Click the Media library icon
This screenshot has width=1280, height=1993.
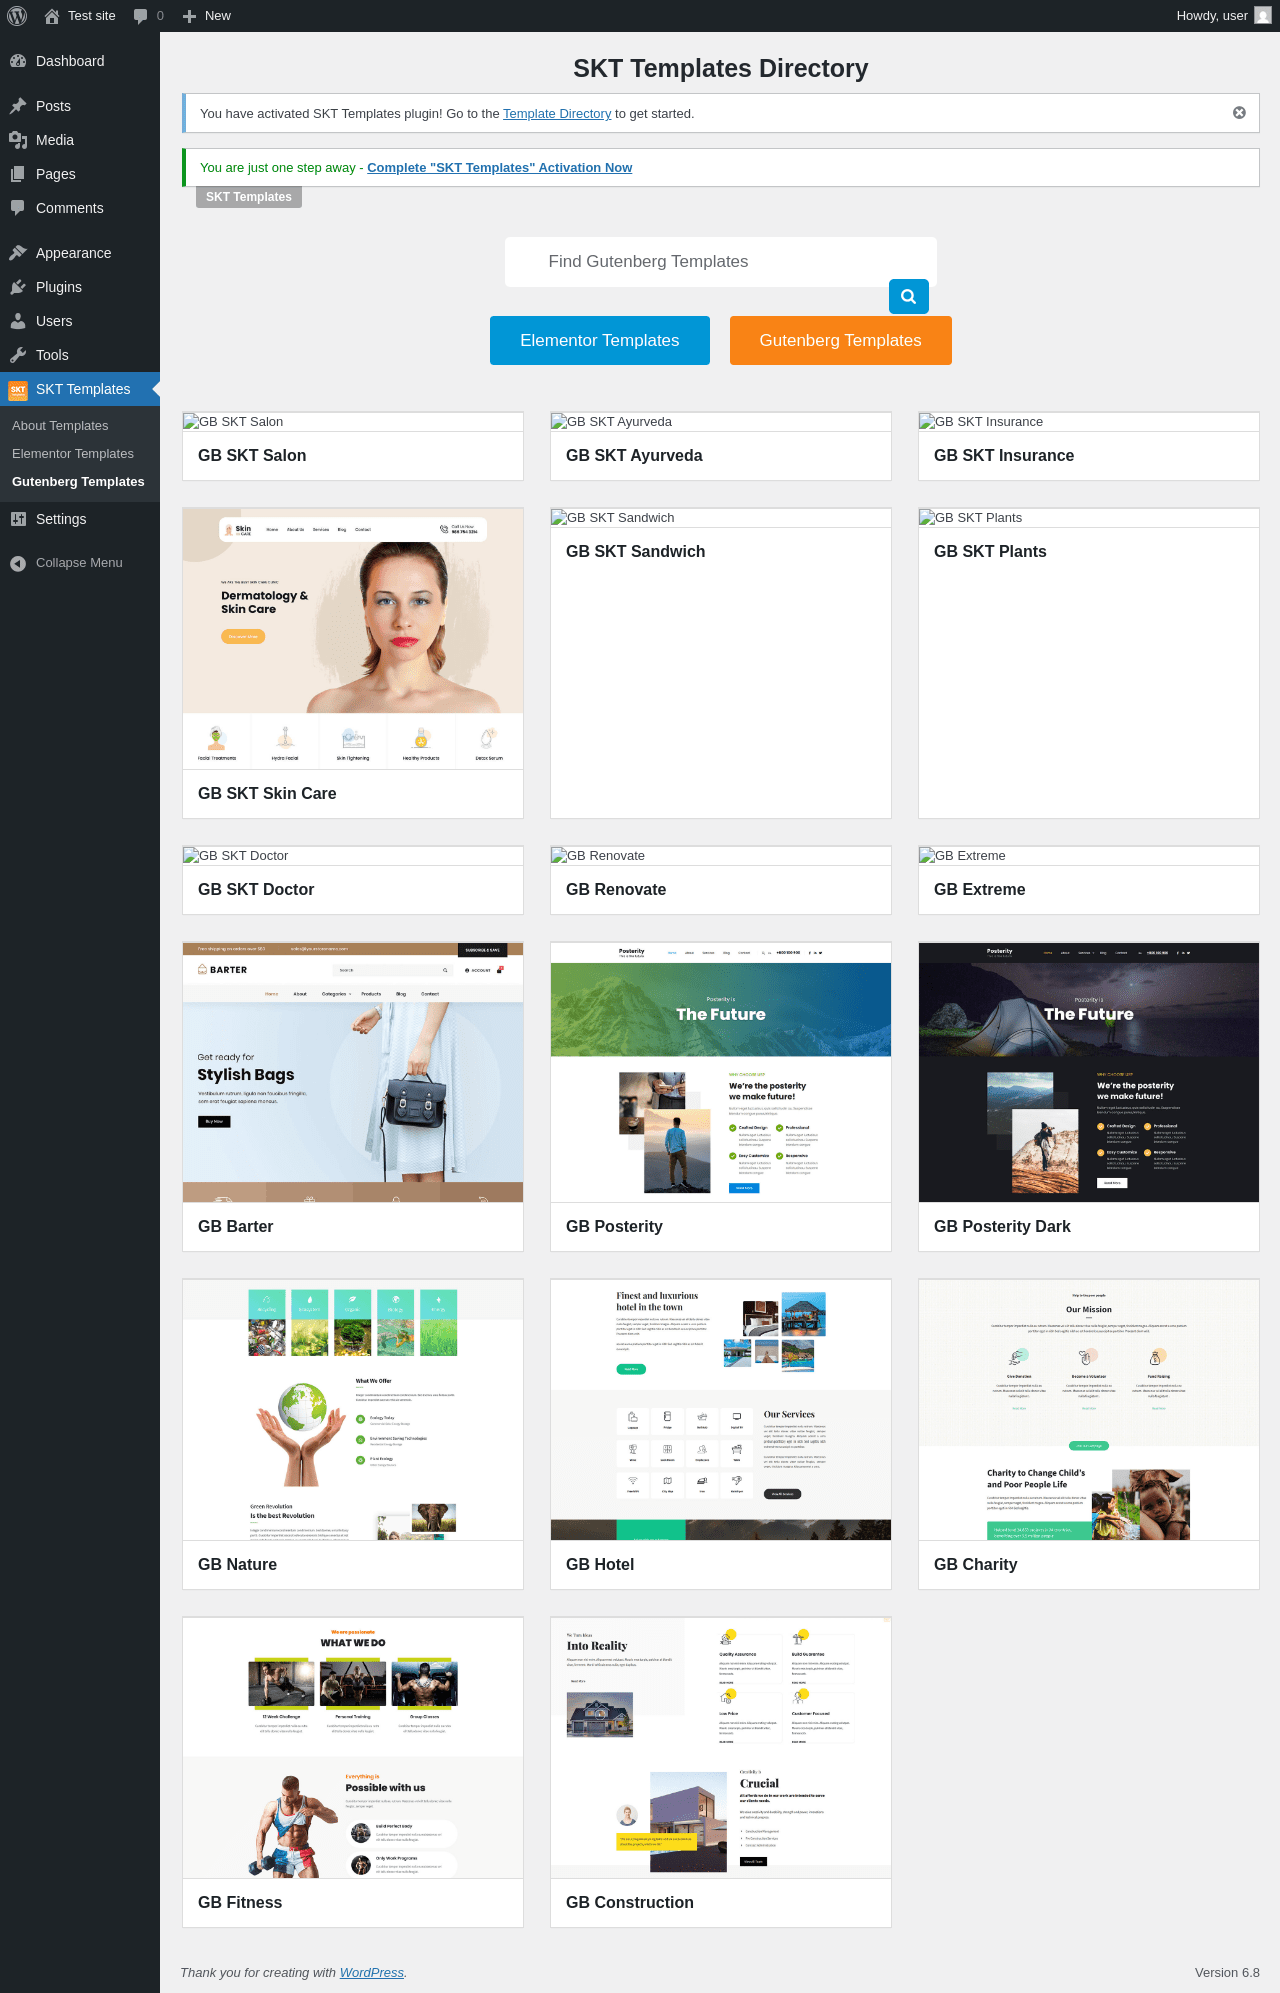(x=18, y=140)
